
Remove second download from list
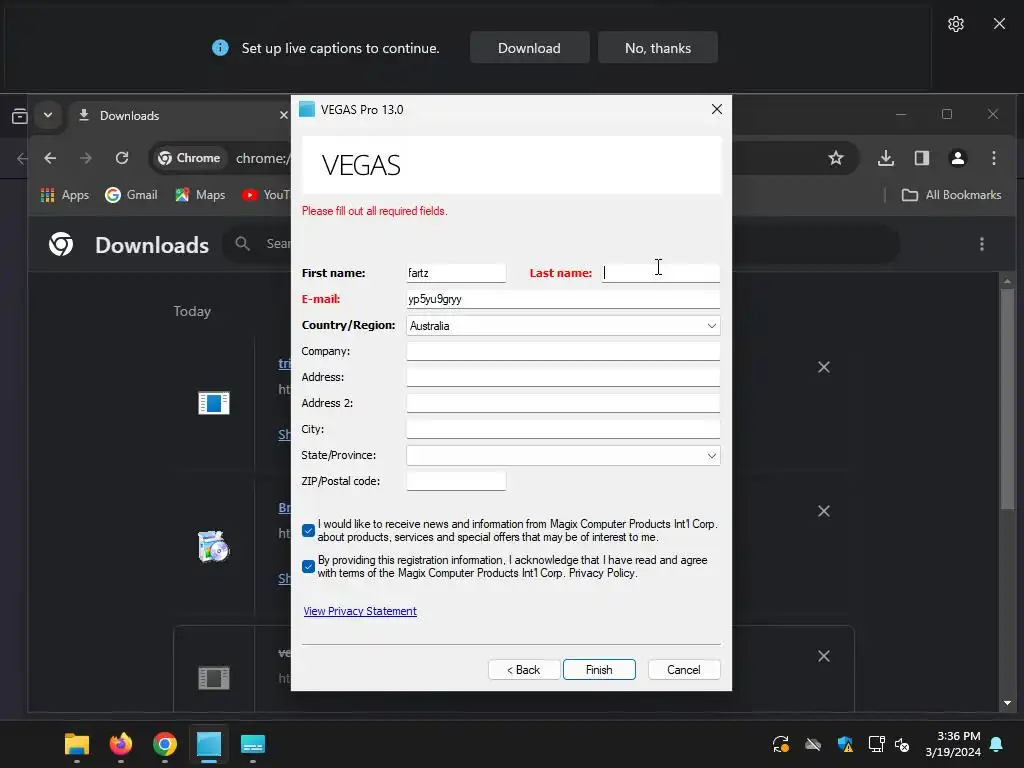[824, 511]
